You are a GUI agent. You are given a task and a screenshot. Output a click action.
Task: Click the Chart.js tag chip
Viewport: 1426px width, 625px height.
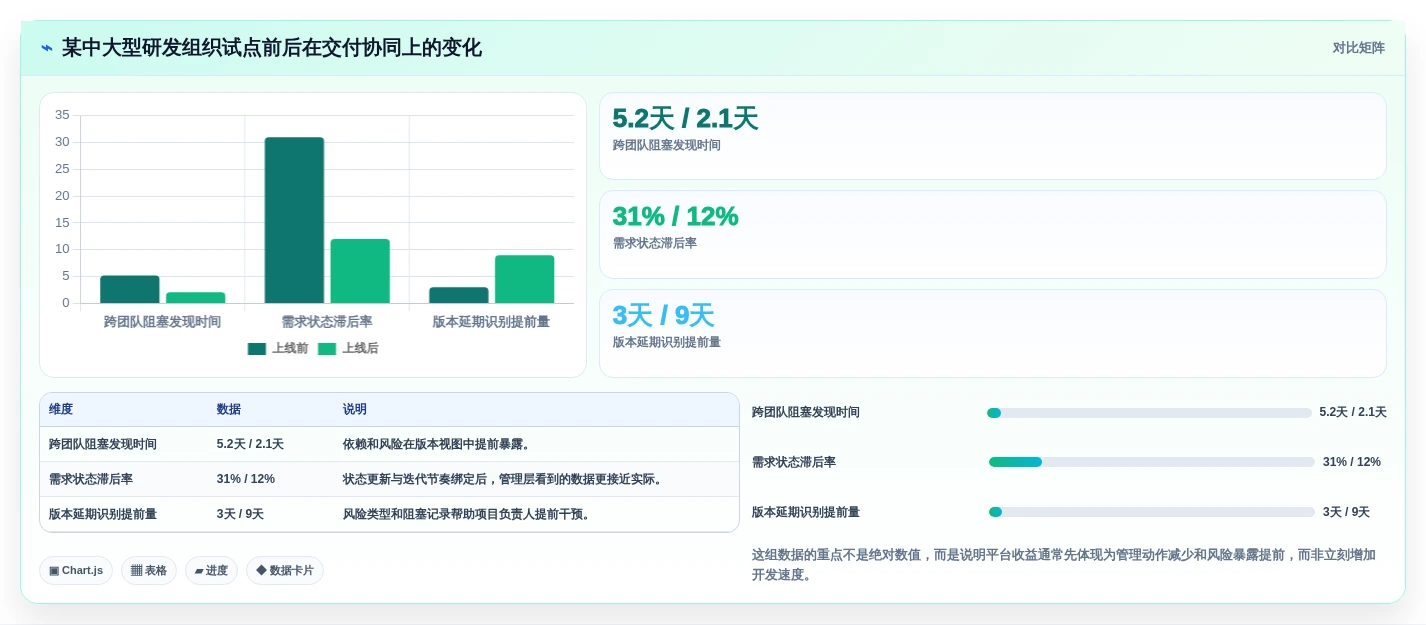coord(76,570)
